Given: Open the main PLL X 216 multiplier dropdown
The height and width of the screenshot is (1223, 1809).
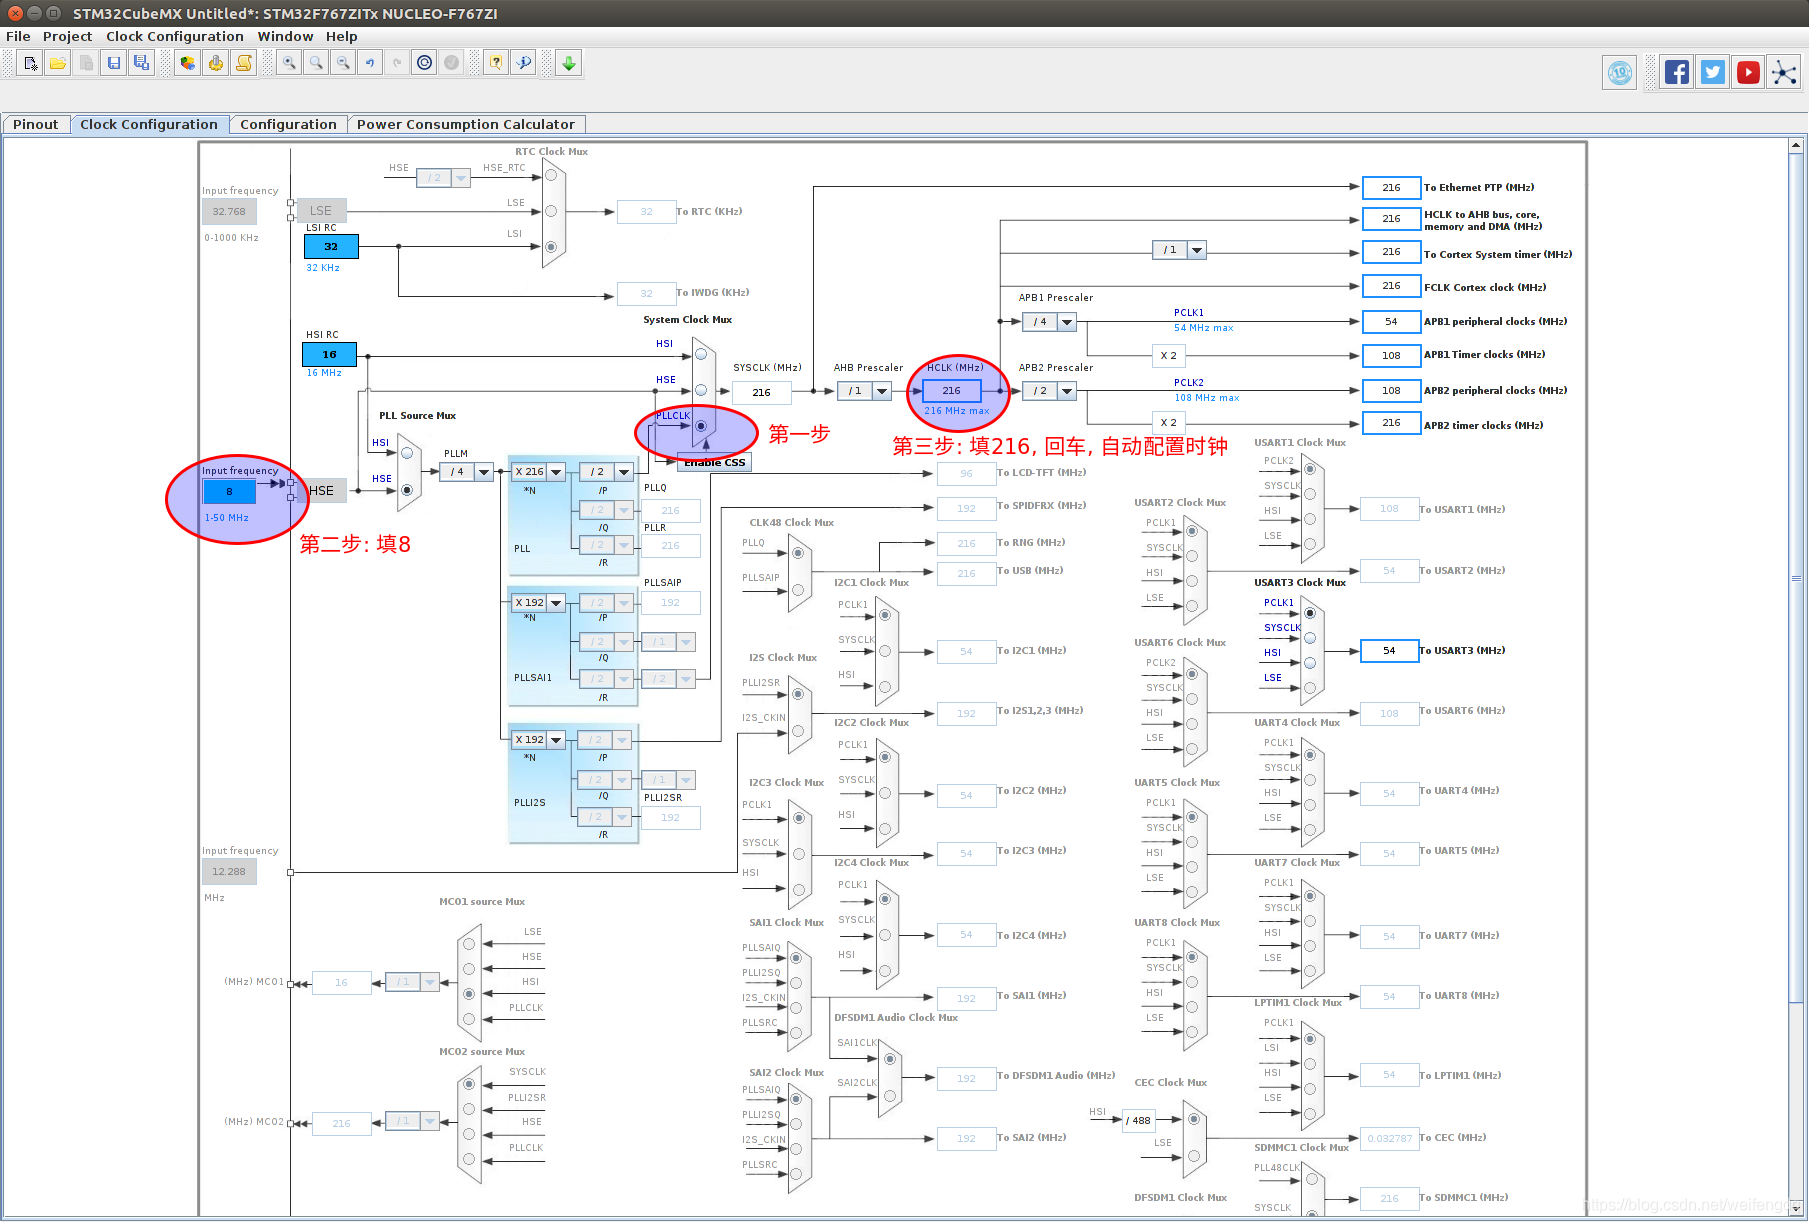Looking at the screenshot, I should click(556, 472).
